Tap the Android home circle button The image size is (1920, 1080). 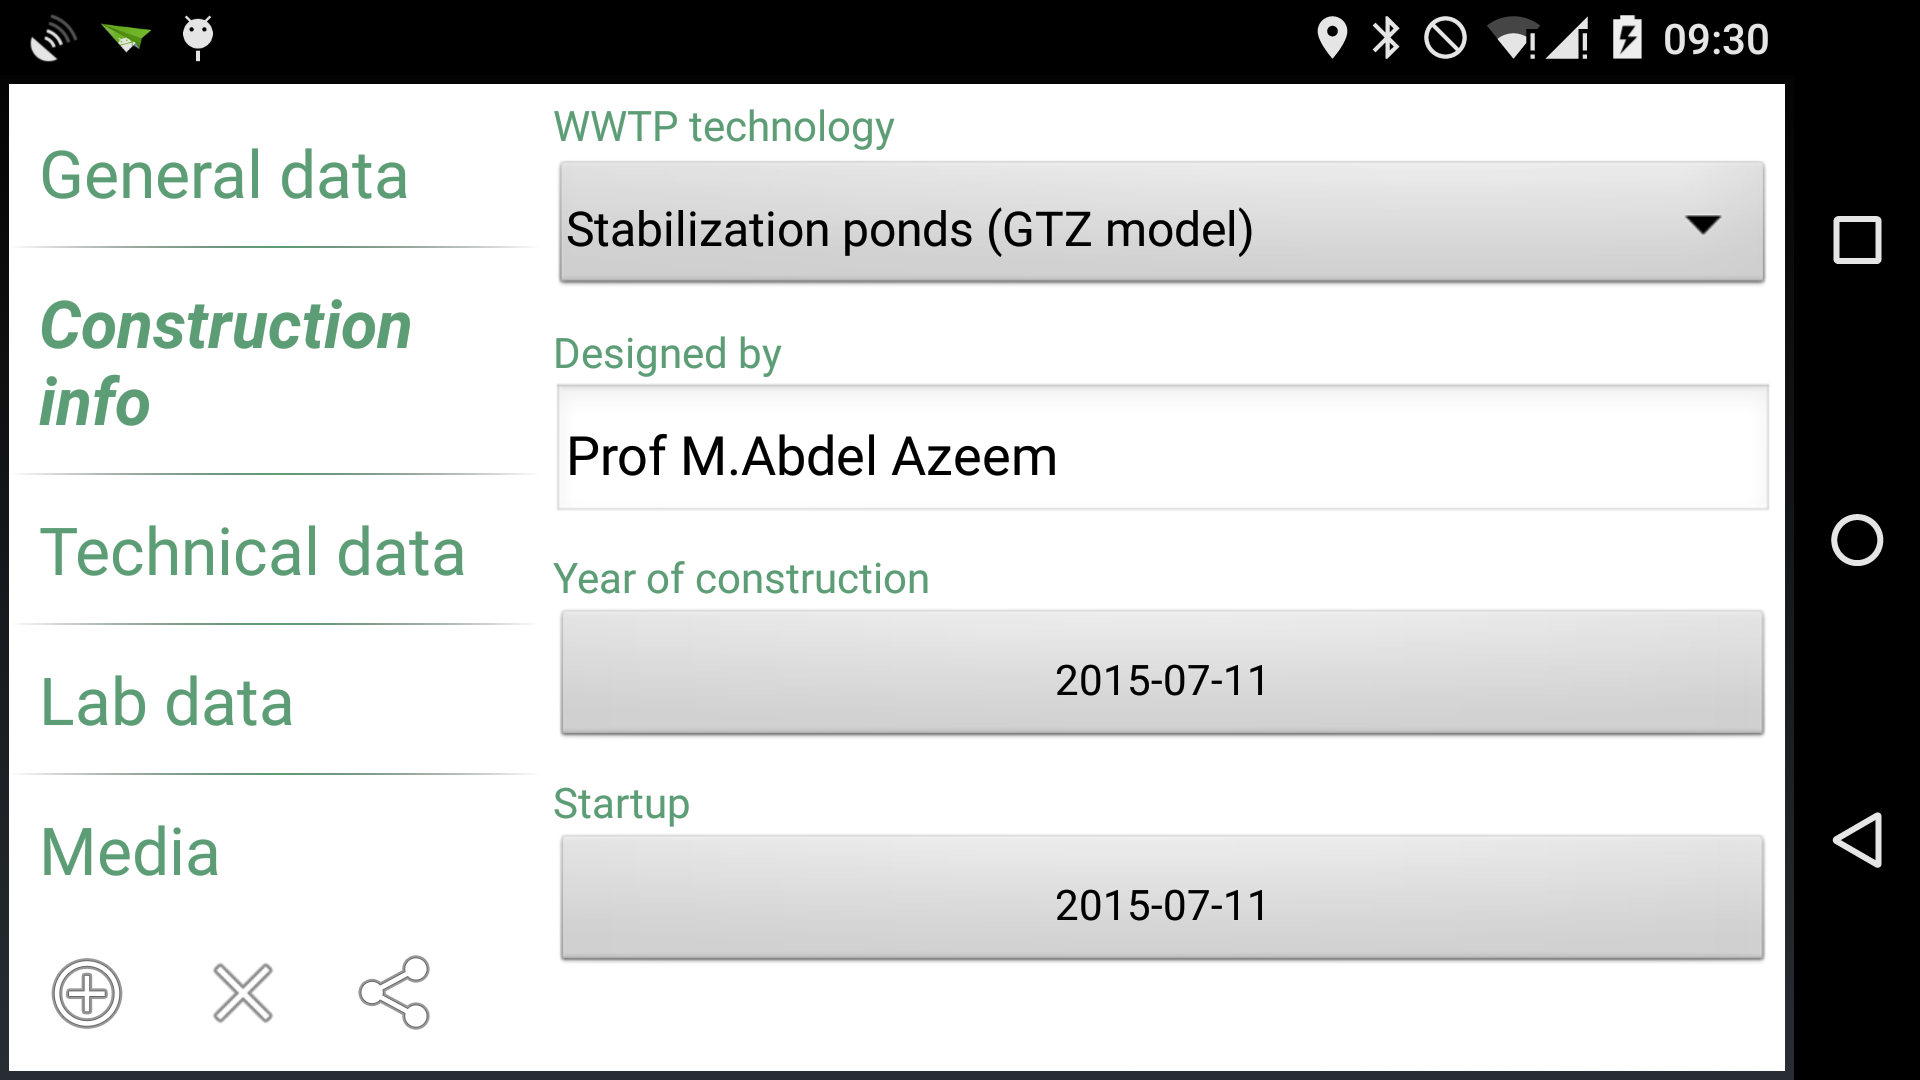coord(1857,540)
